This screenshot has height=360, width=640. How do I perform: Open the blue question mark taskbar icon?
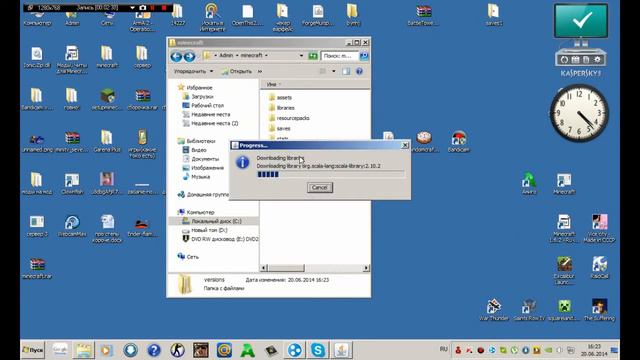coord(154,350)
